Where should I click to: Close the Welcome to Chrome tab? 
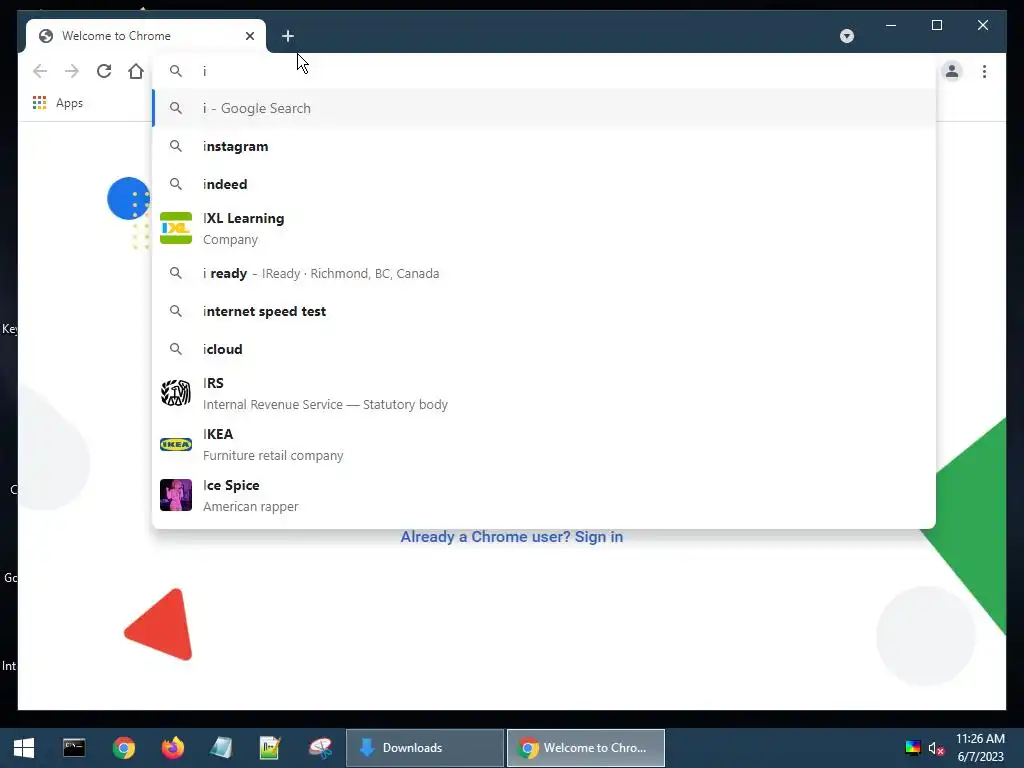pyautogui.click(x=249, y=36)
